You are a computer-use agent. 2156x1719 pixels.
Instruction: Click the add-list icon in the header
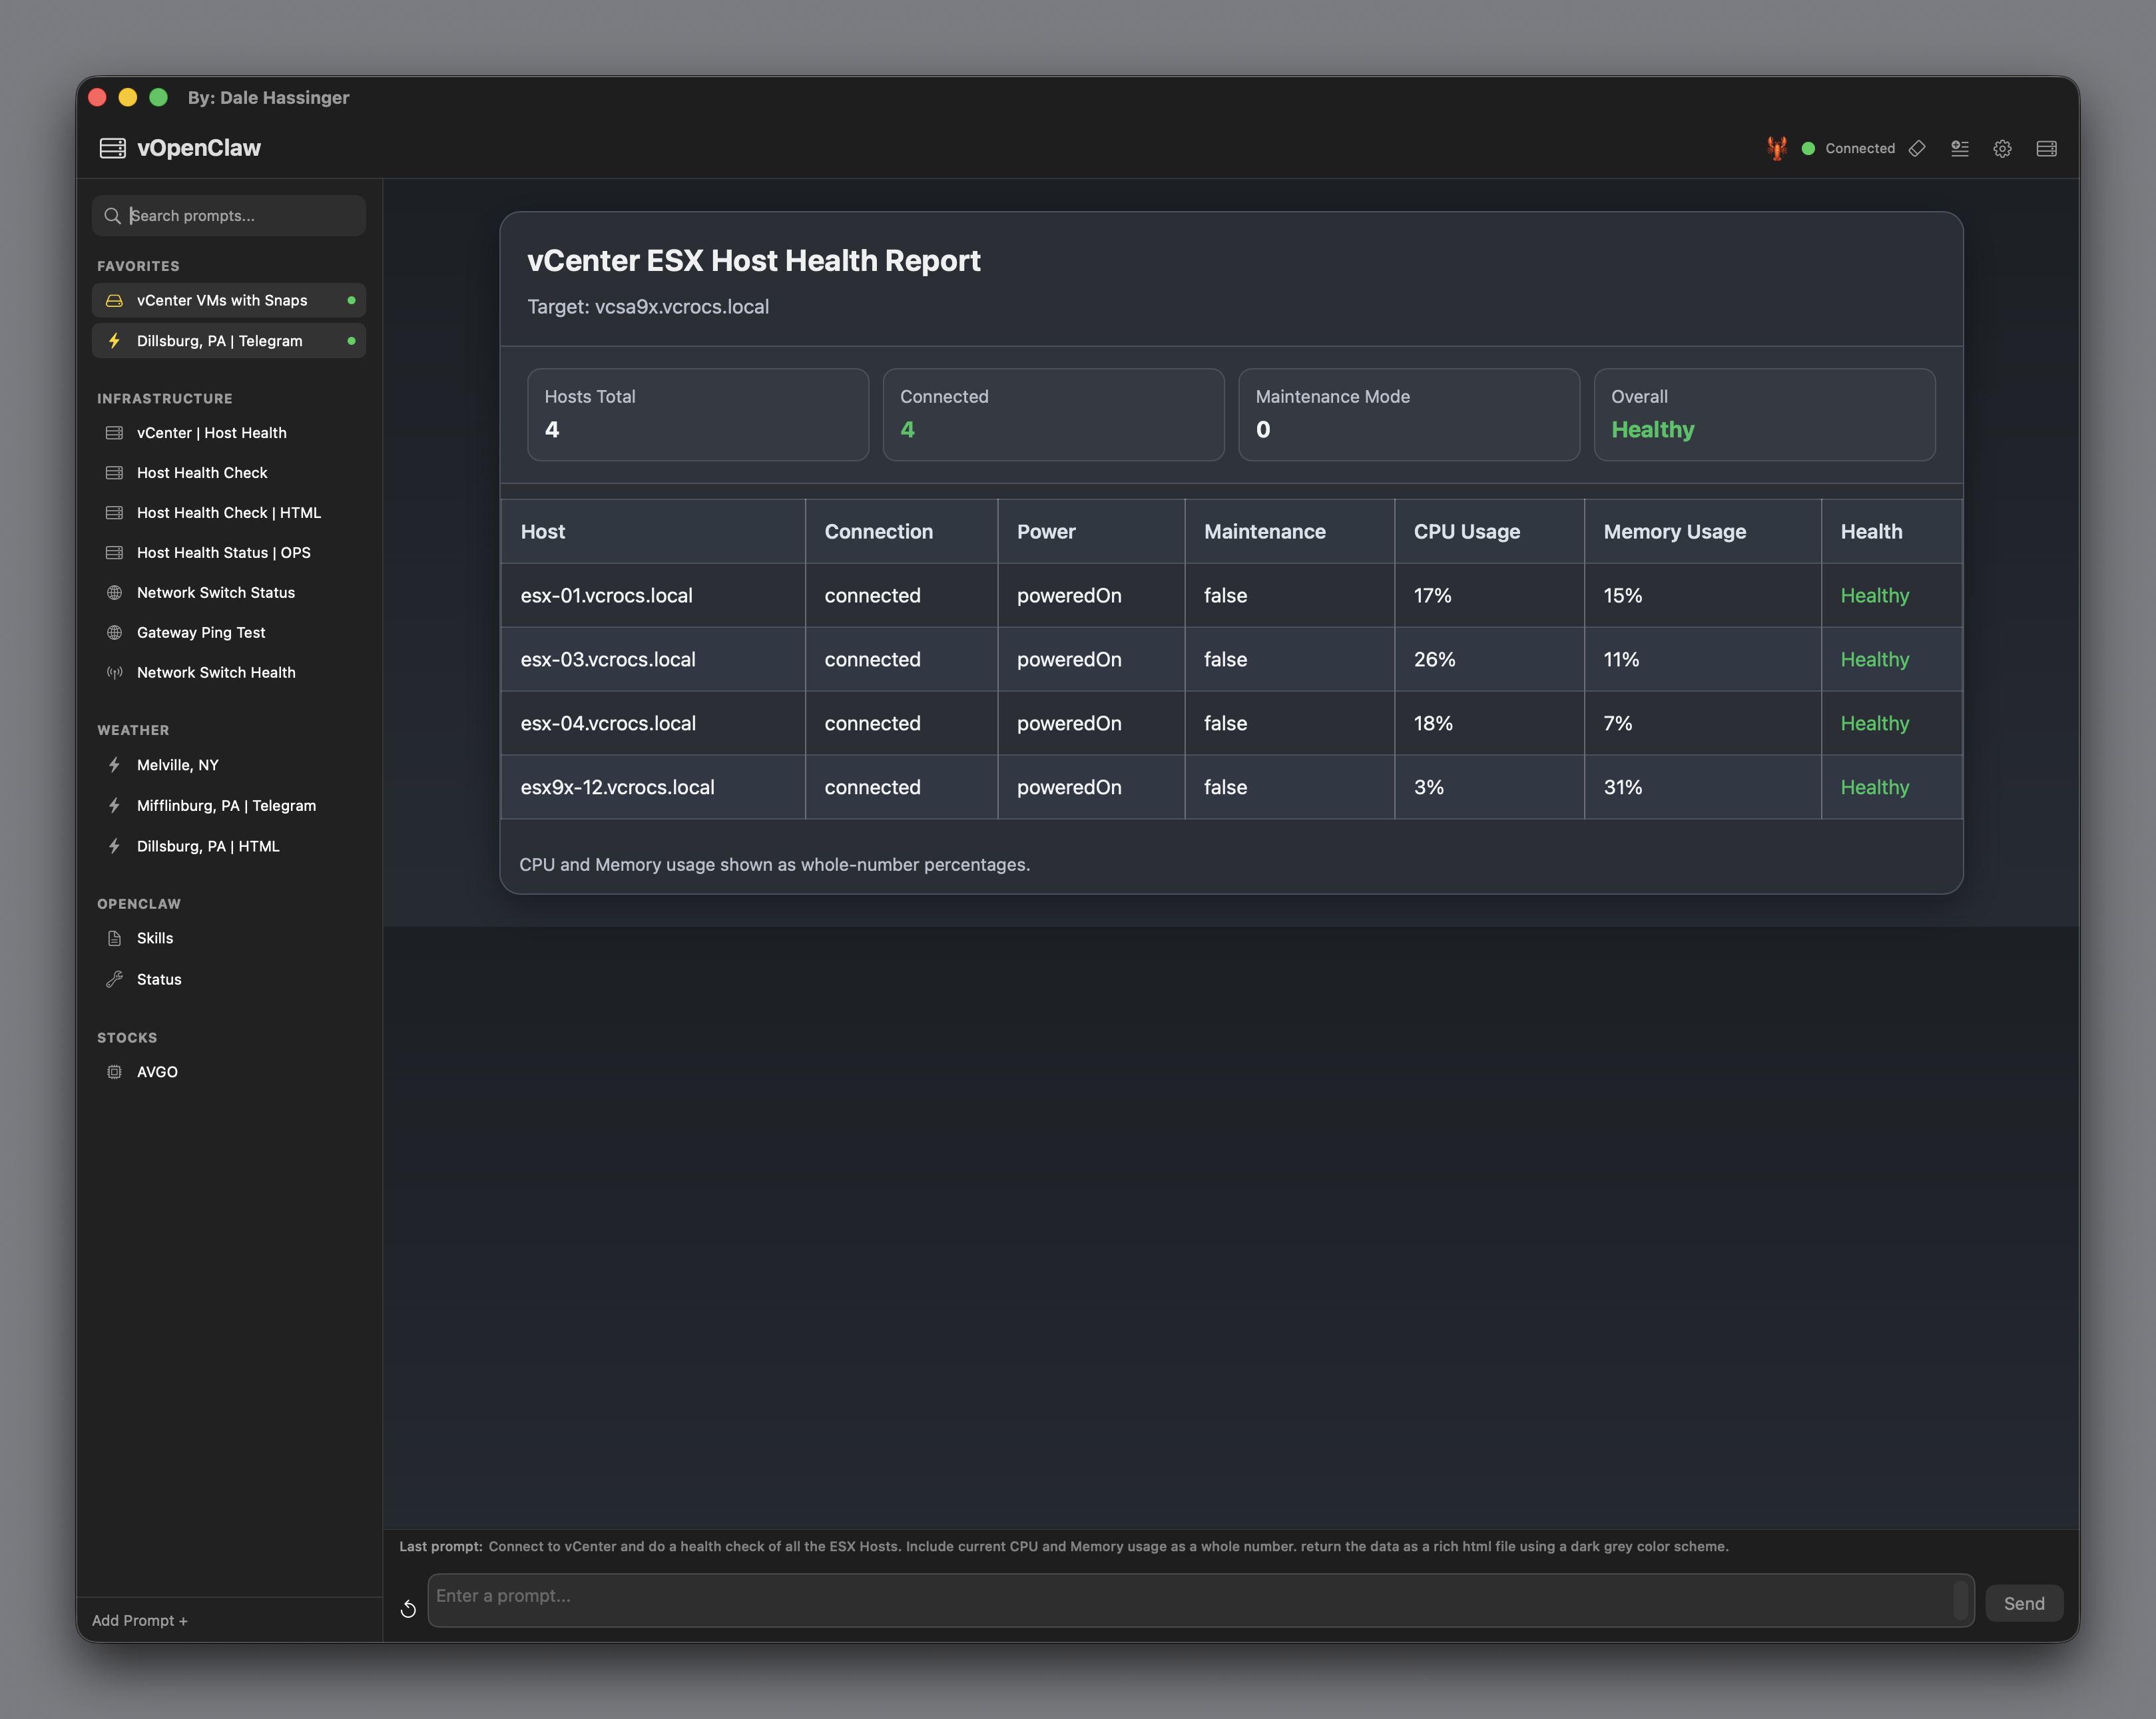coord(1960,148)
